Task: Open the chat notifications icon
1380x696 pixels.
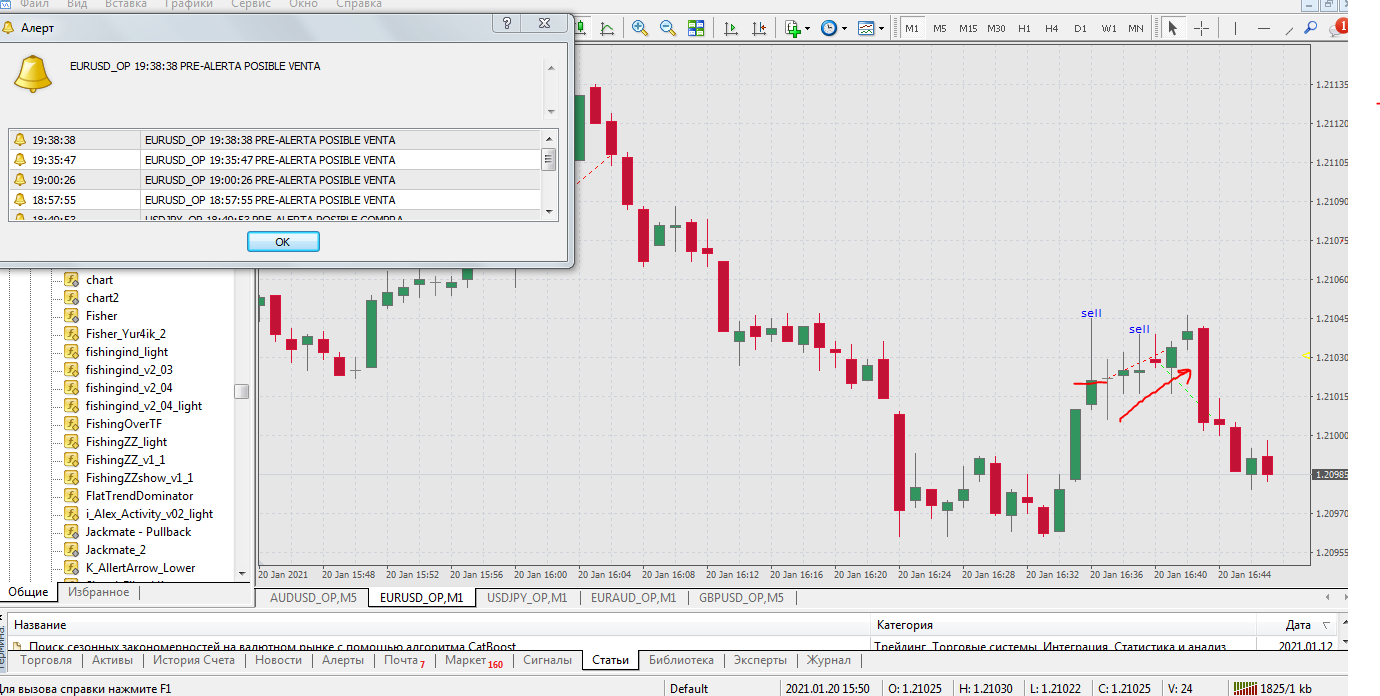Action: [1338, 28]
